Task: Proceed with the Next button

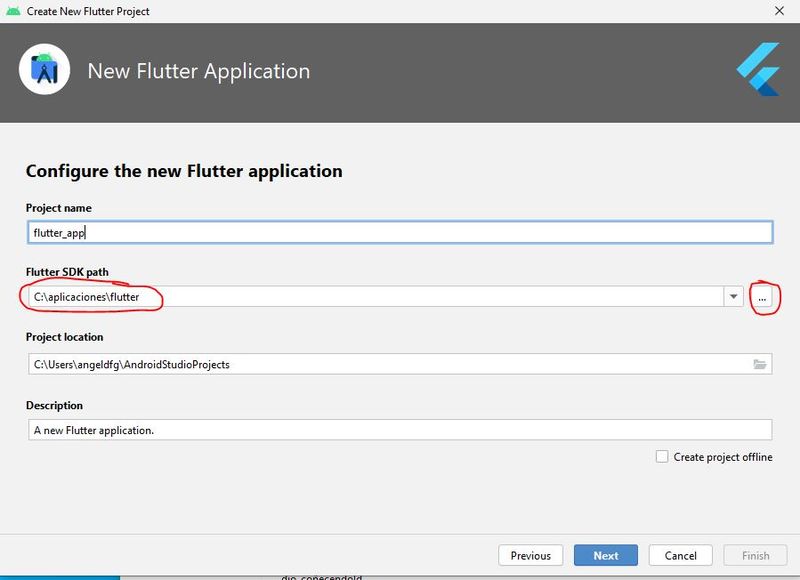Action: coord(606,555)
